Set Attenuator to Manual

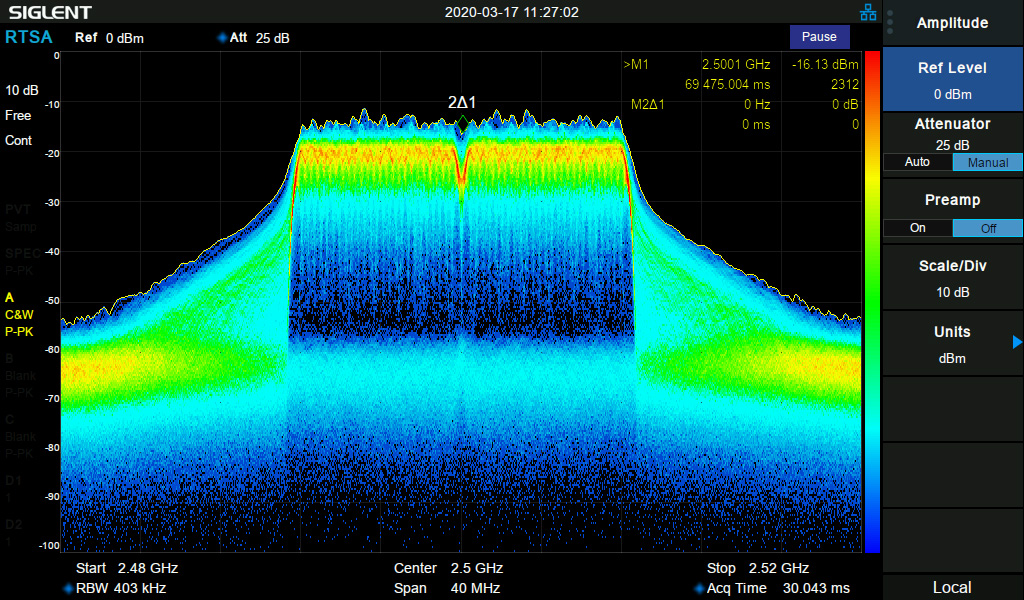[x=987, y=162]
